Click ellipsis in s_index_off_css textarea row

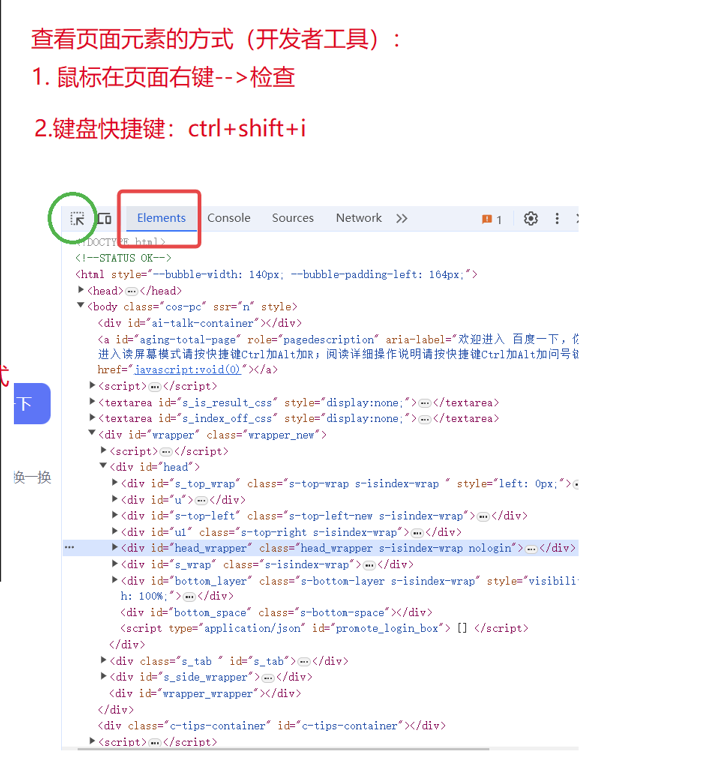424,419
